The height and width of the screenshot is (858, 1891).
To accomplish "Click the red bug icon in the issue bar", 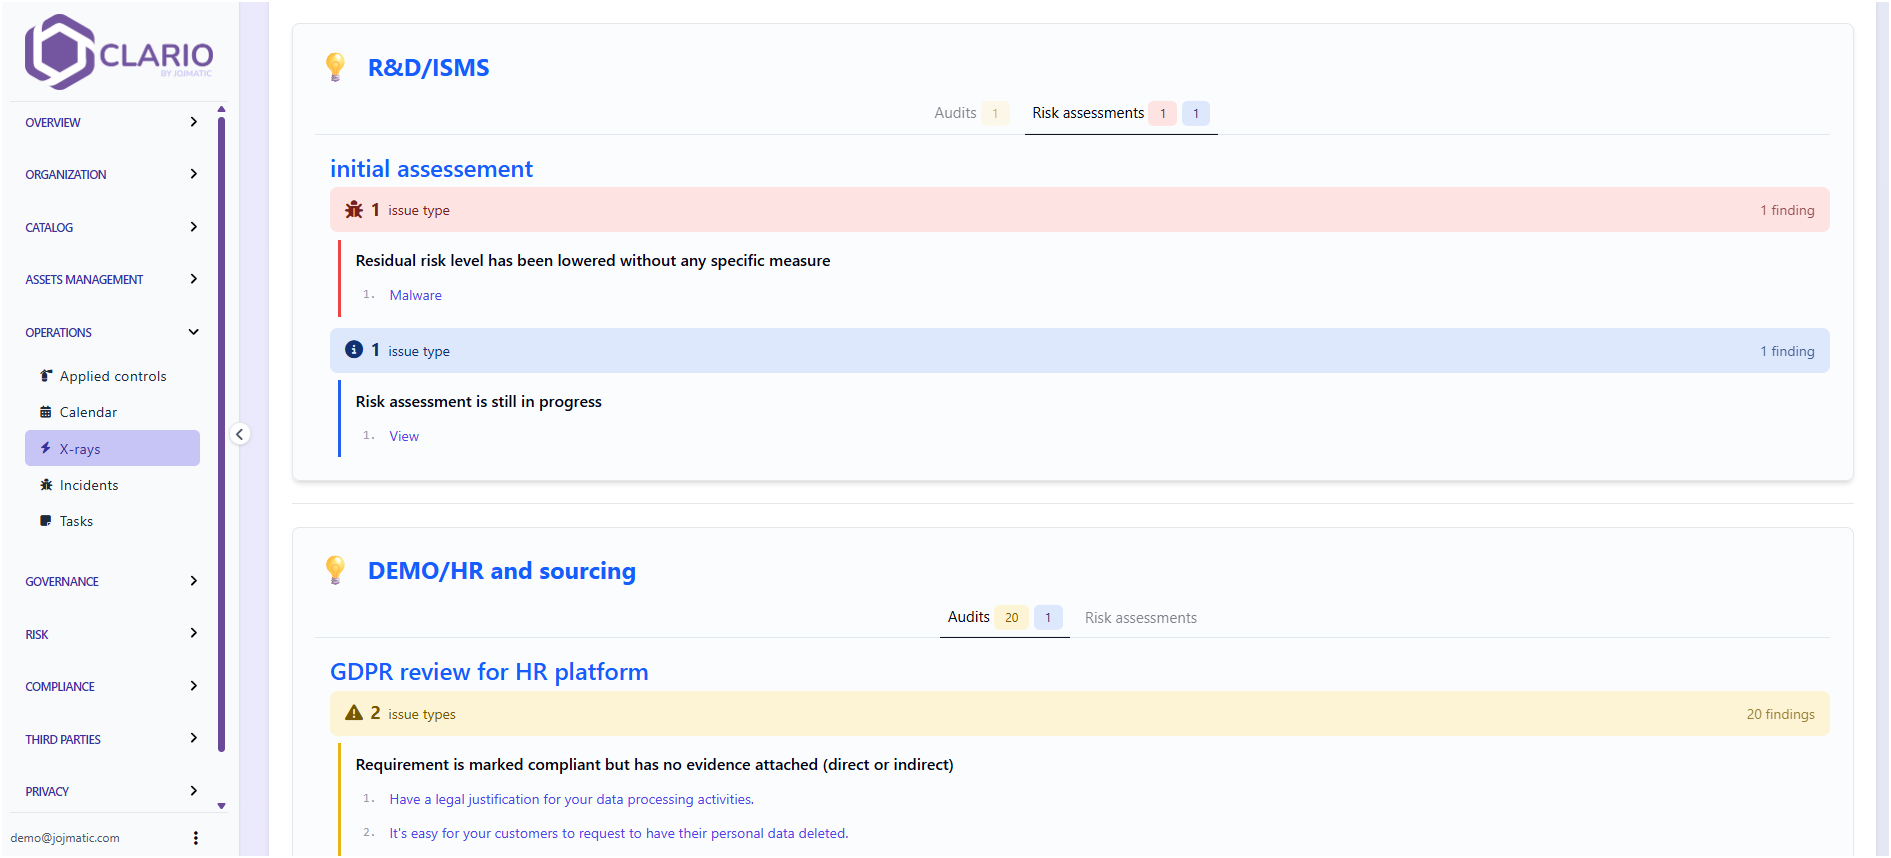I will 354,210.
